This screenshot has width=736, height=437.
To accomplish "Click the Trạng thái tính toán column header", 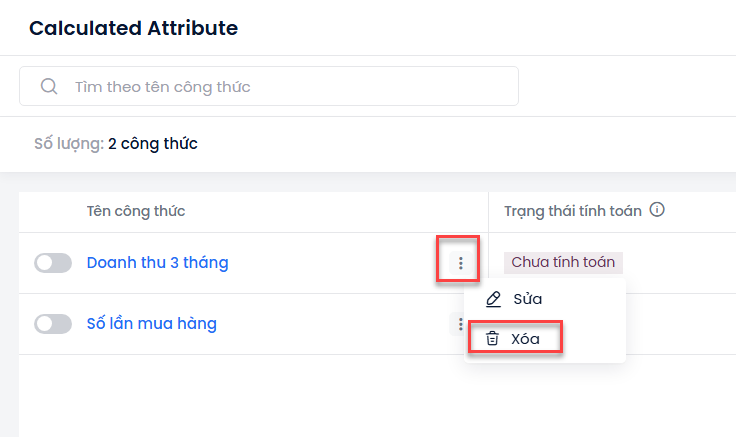I will [573, 211].
